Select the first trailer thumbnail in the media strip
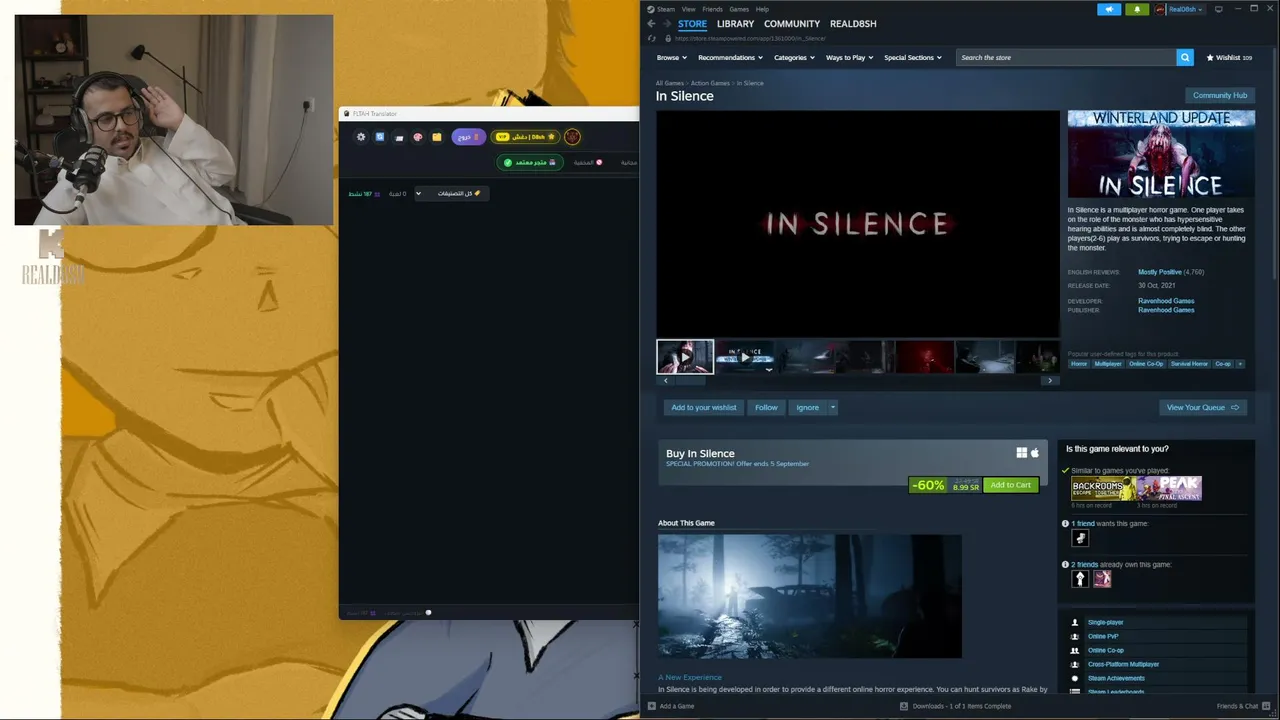The image size is (1280, 720). [x=685, y=357]
